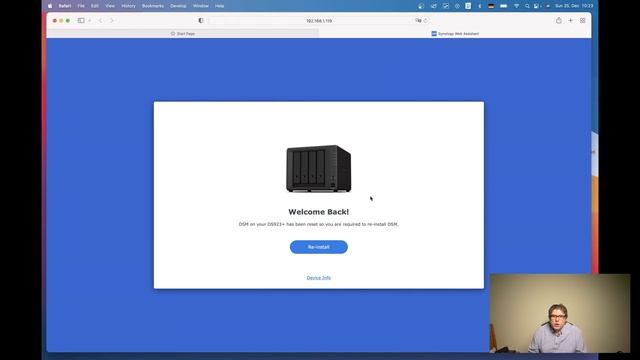This screenshot has width=640, height=360.
Task: Open Spotlight search magnifier icon
Action: pyautogui.click(x=527, y=6)
